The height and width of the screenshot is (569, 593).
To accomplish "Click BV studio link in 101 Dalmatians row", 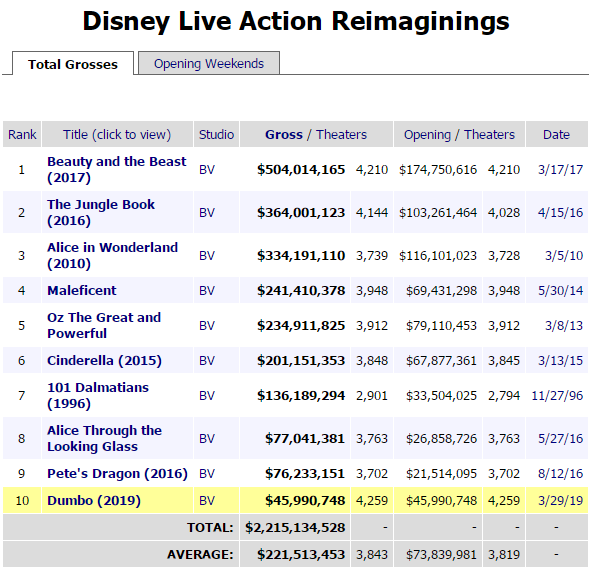I will pyautogui.click(x=207, y=395).
